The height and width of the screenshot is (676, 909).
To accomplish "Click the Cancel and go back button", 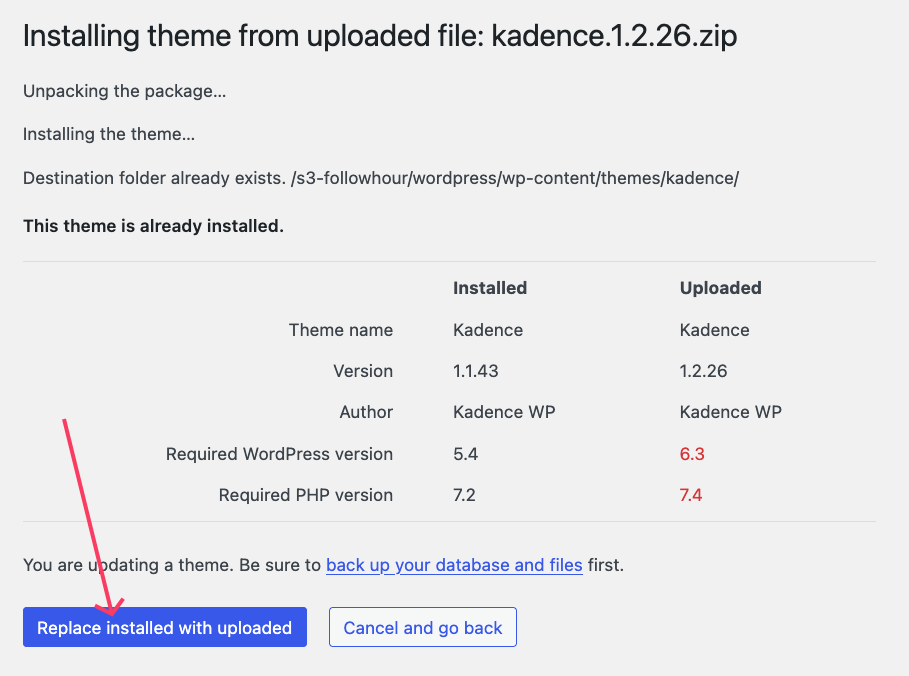I will [422, 627].
